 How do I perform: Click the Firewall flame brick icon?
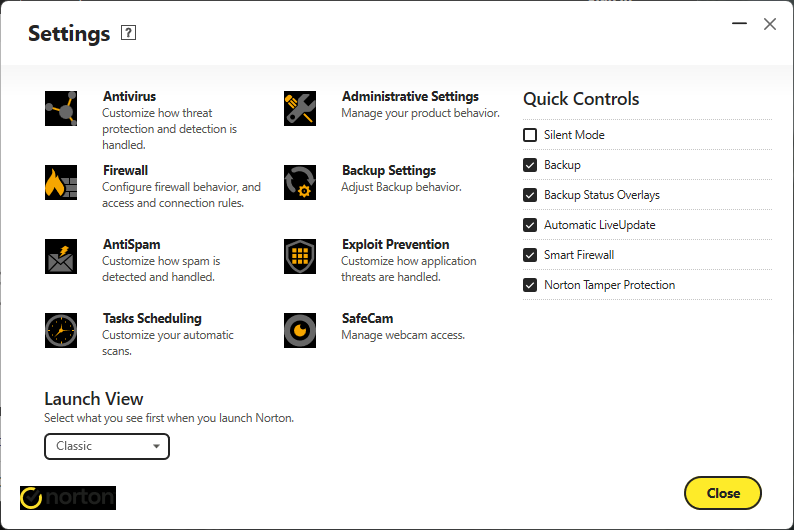[61, 182]
